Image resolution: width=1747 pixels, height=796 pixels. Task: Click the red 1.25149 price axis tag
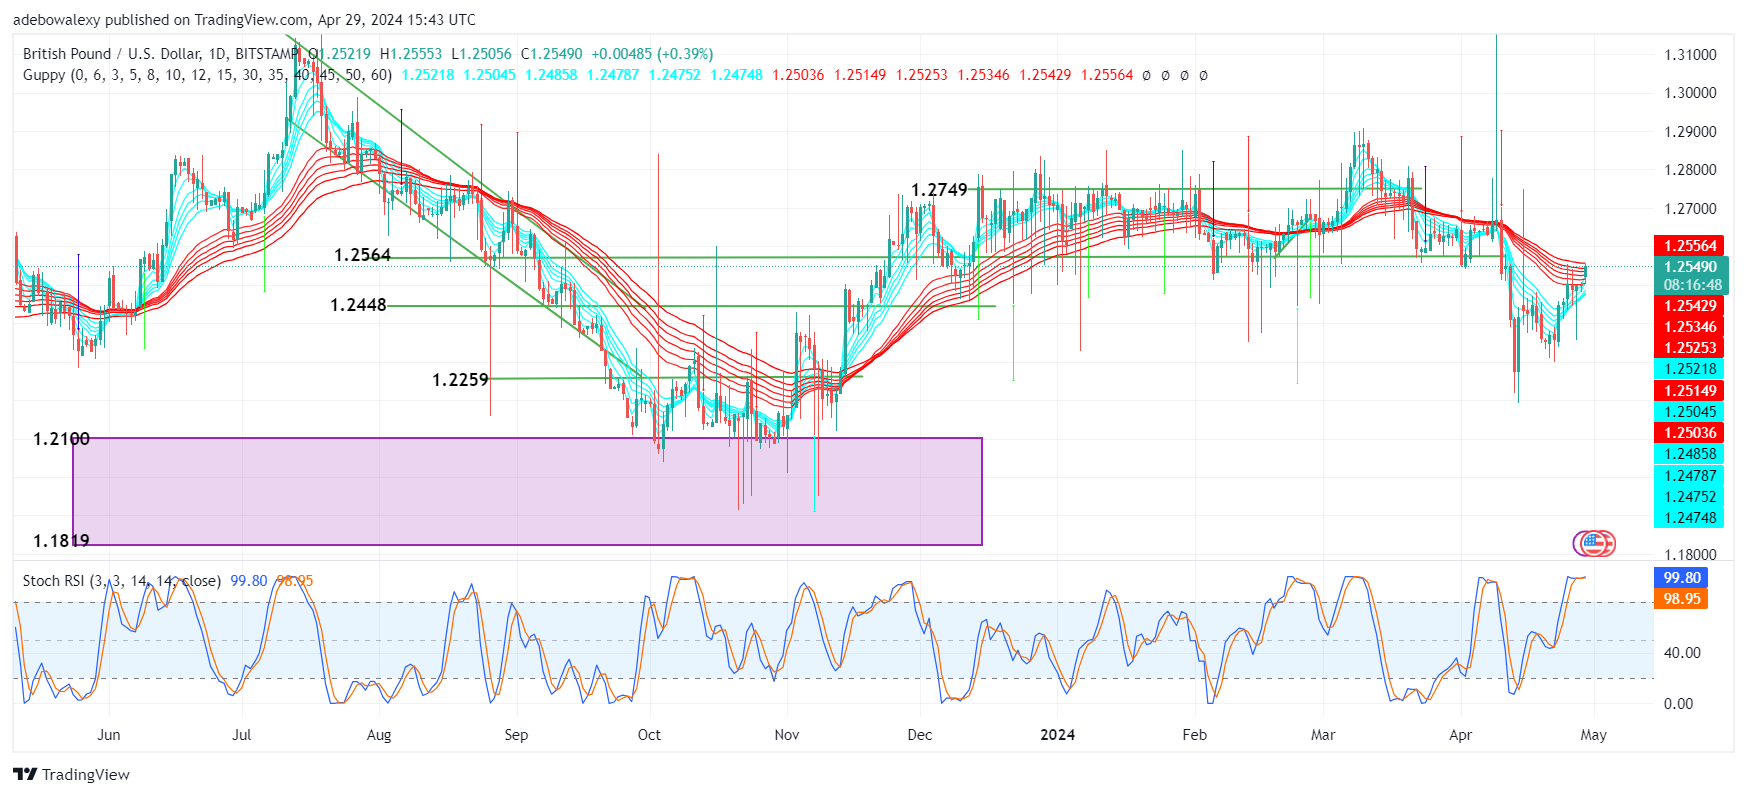(1690, 390)
